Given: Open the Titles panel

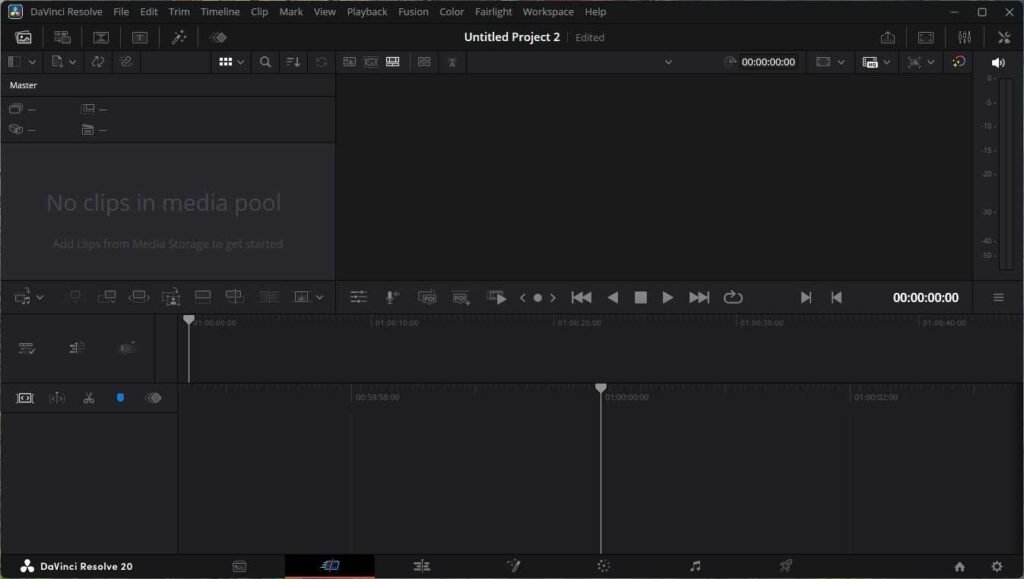Looking at the screenshot, I should click(x=141, y=37).
